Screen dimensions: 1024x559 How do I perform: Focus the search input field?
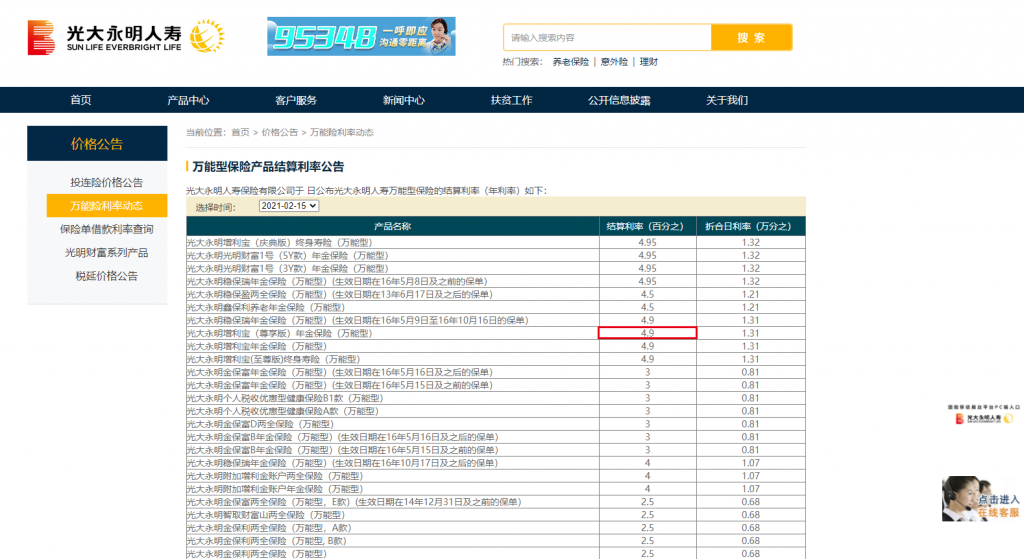click(x=607, y=37)
